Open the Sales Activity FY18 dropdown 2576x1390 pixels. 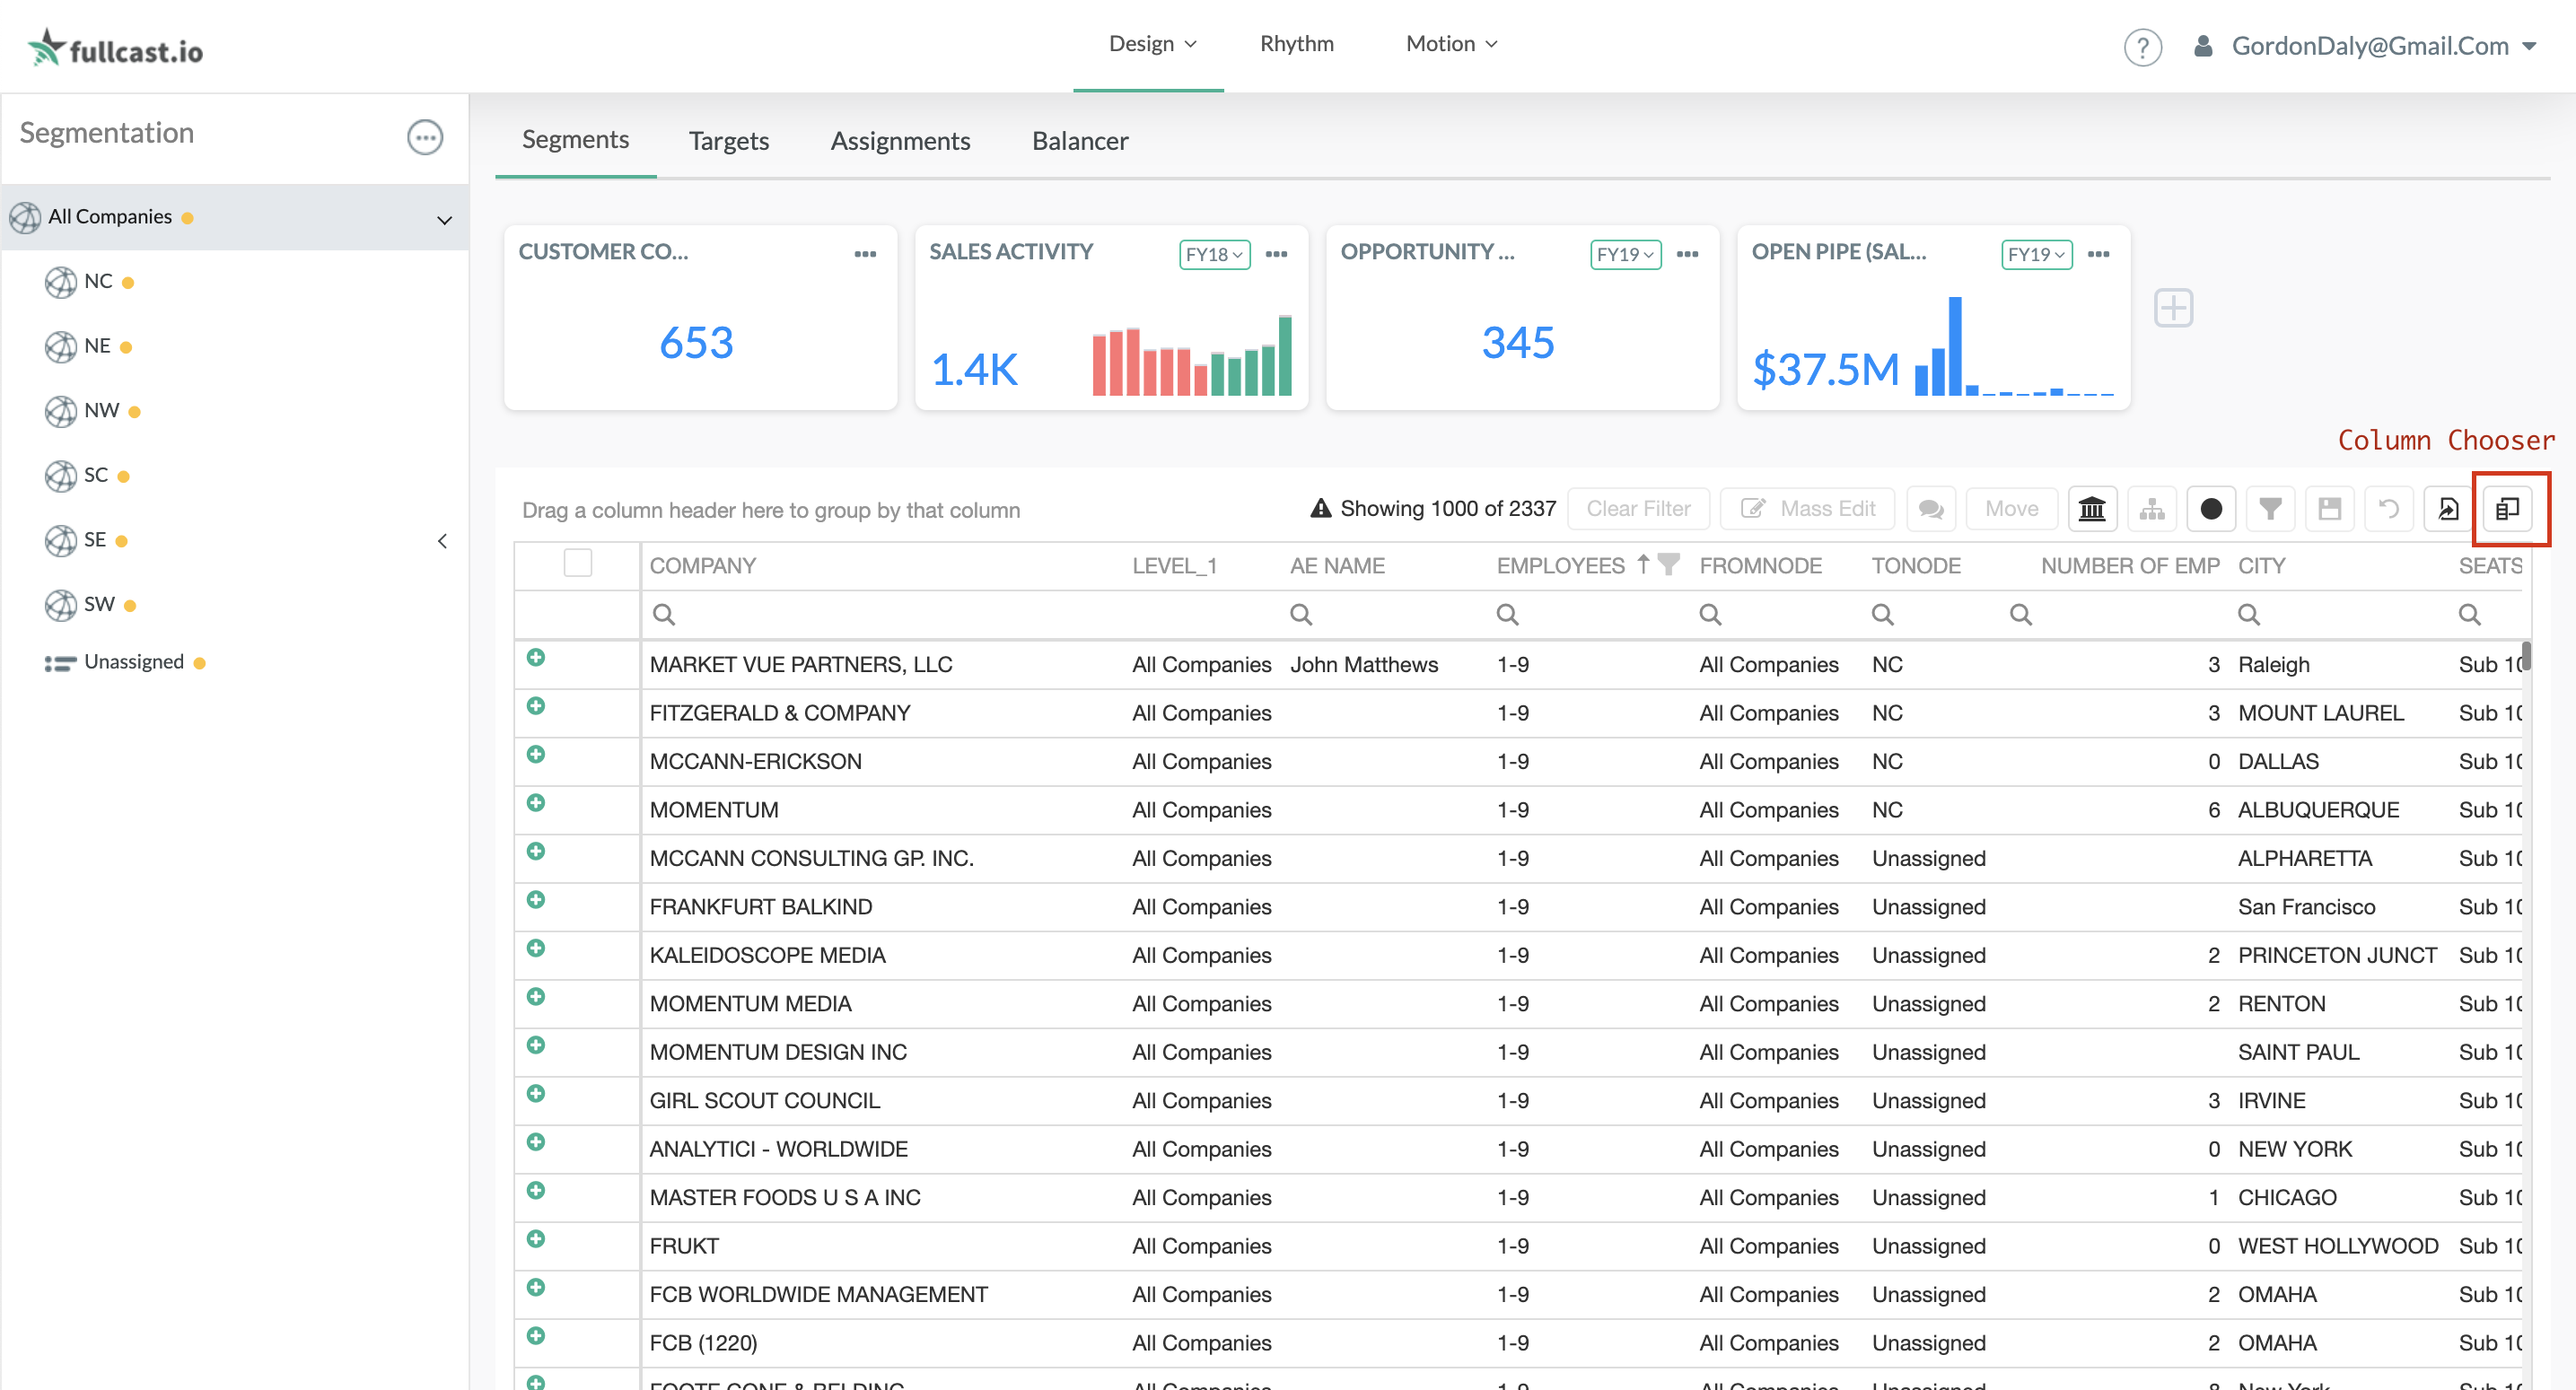pyautogui.click(x=1214, y=254)
